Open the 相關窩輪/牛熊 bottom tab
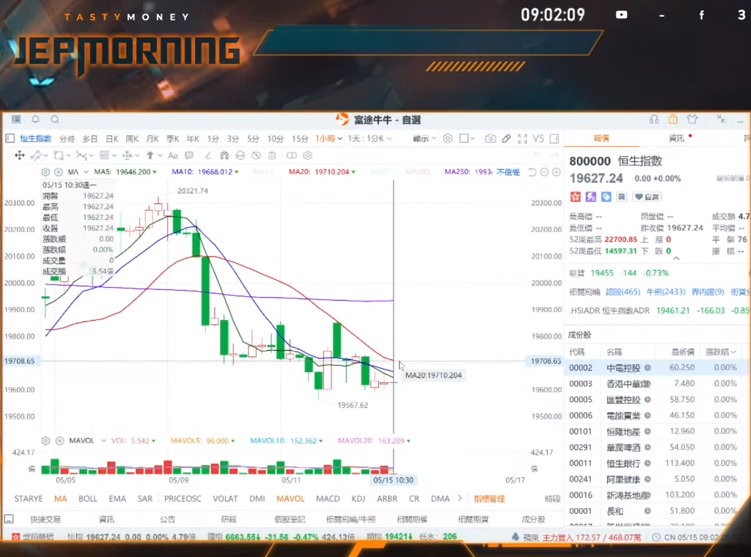The height and width of the screenshot is (557, 751). pyautogui.click(x=351, y=519)
